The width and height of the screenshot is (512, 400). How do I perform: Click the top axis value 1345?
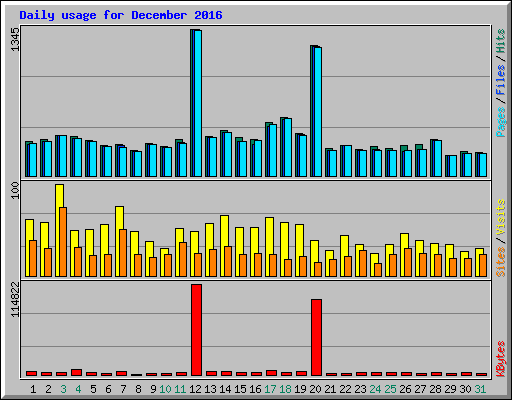(x=15, y=39)
